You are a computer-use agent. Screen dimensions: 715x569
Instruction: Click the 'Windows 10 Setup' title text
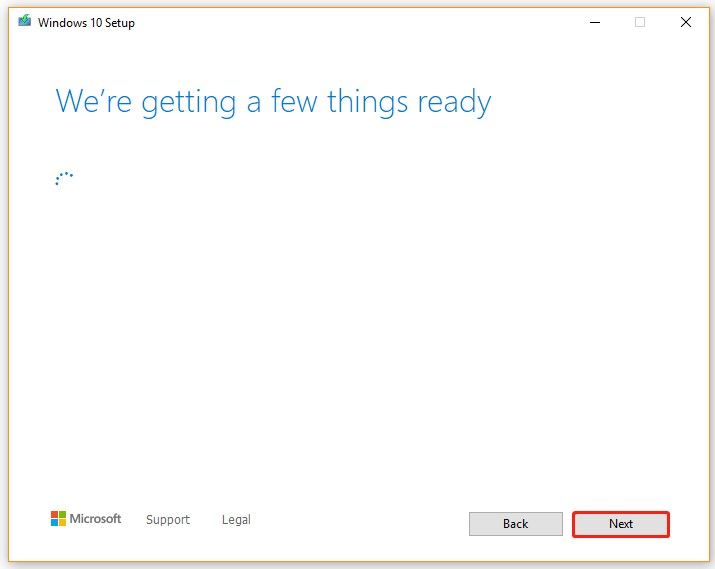(x=86, y=23)
